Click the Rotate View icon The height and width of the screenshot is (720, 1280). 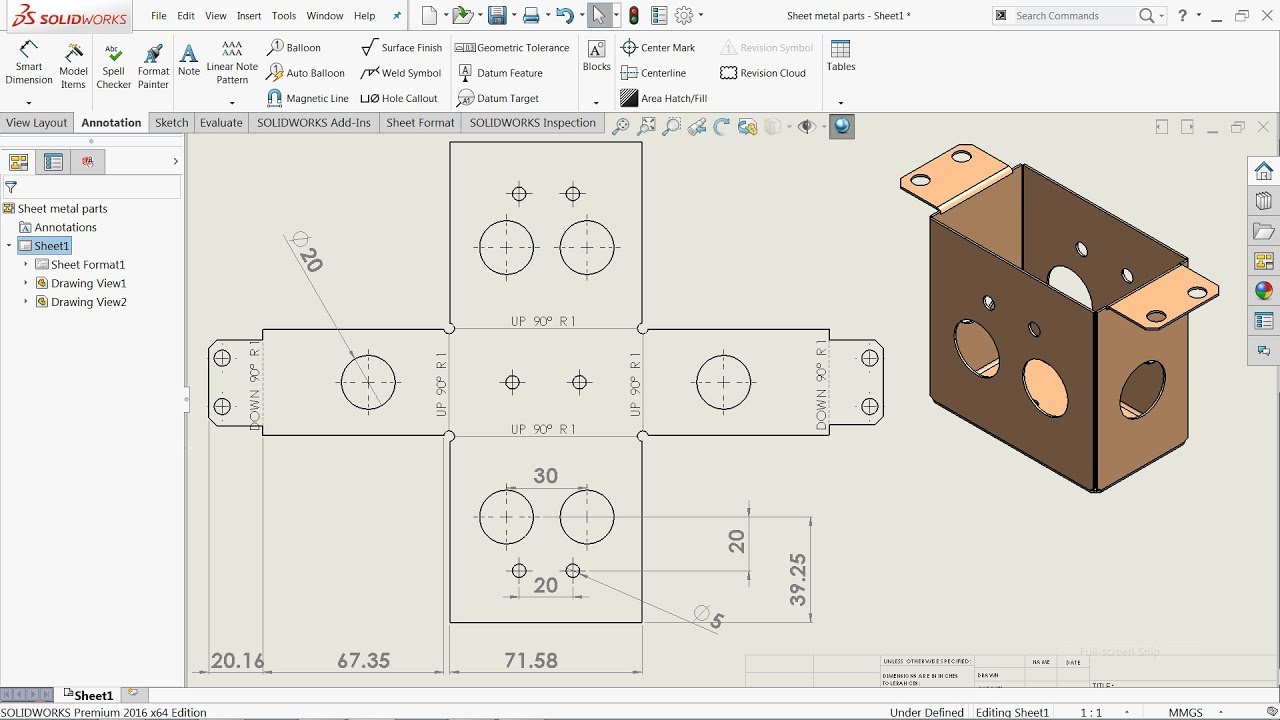click(x=720, y=126)
